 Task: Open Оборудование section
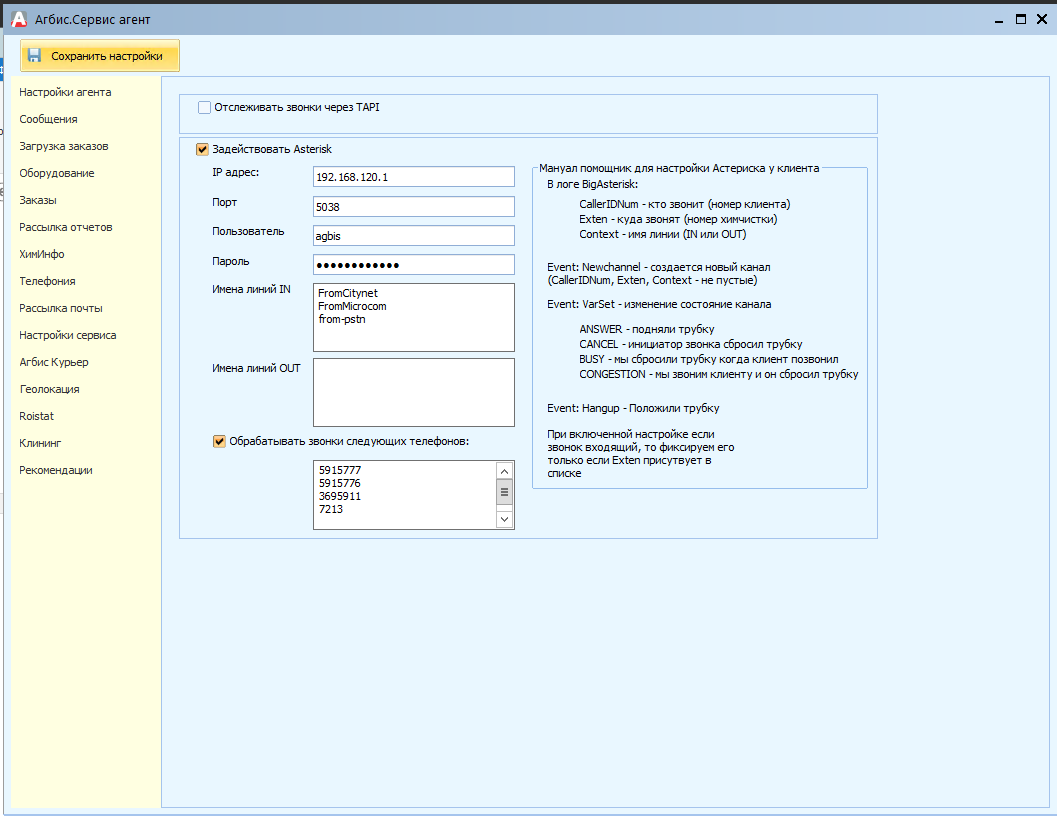(x=57, y=173)
